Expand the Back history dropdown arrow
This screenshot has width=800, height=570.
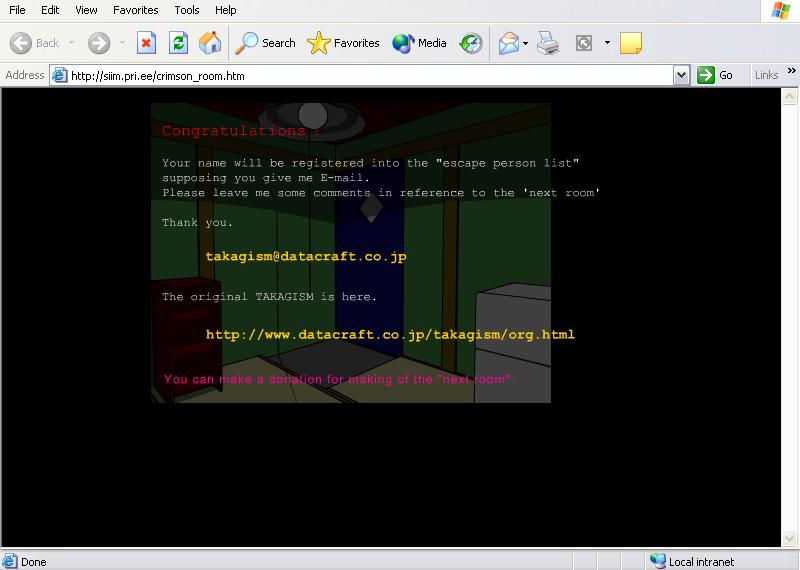71,43
